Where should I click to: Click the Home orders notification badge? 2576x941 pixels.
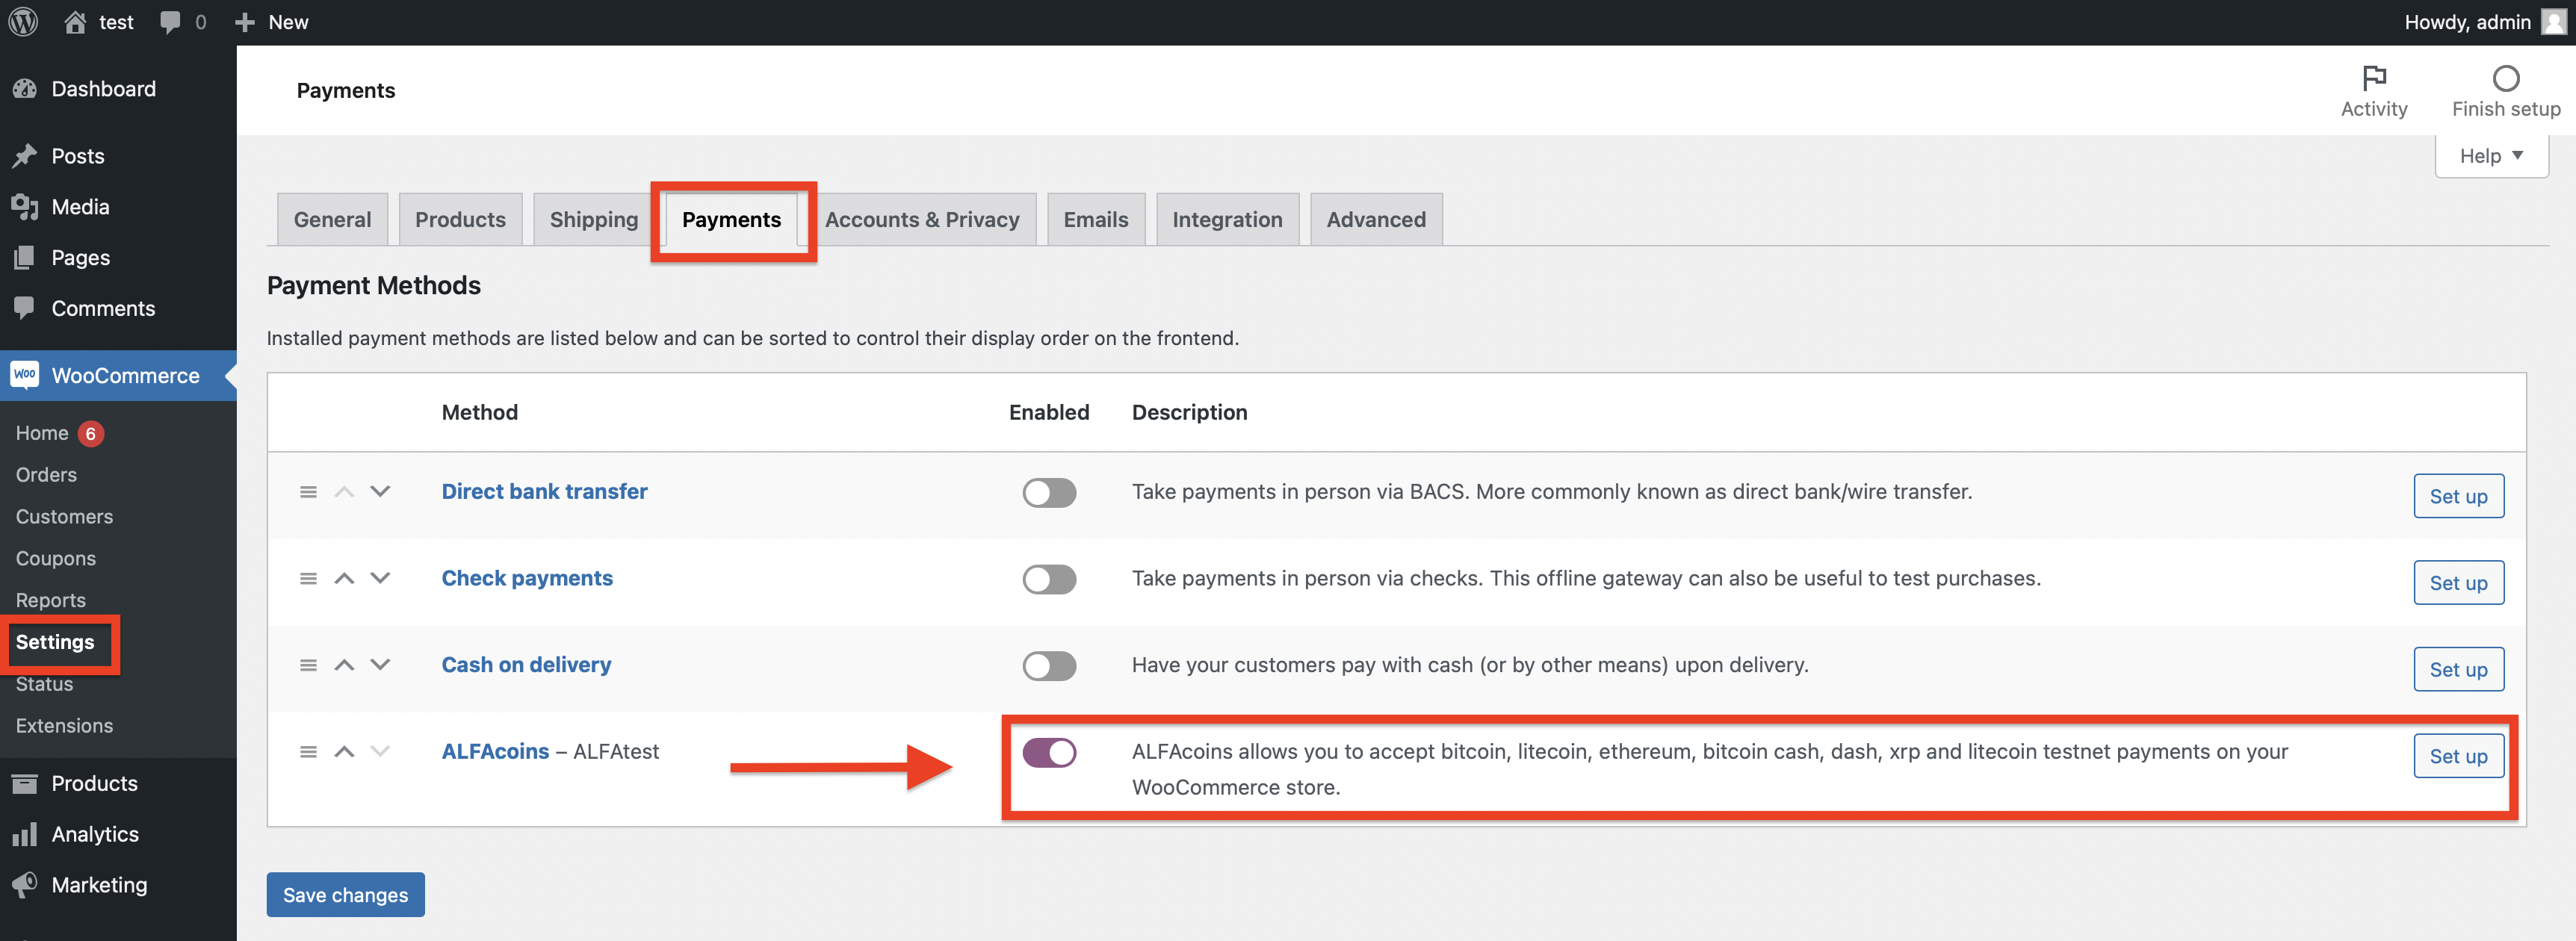[92, 432]
